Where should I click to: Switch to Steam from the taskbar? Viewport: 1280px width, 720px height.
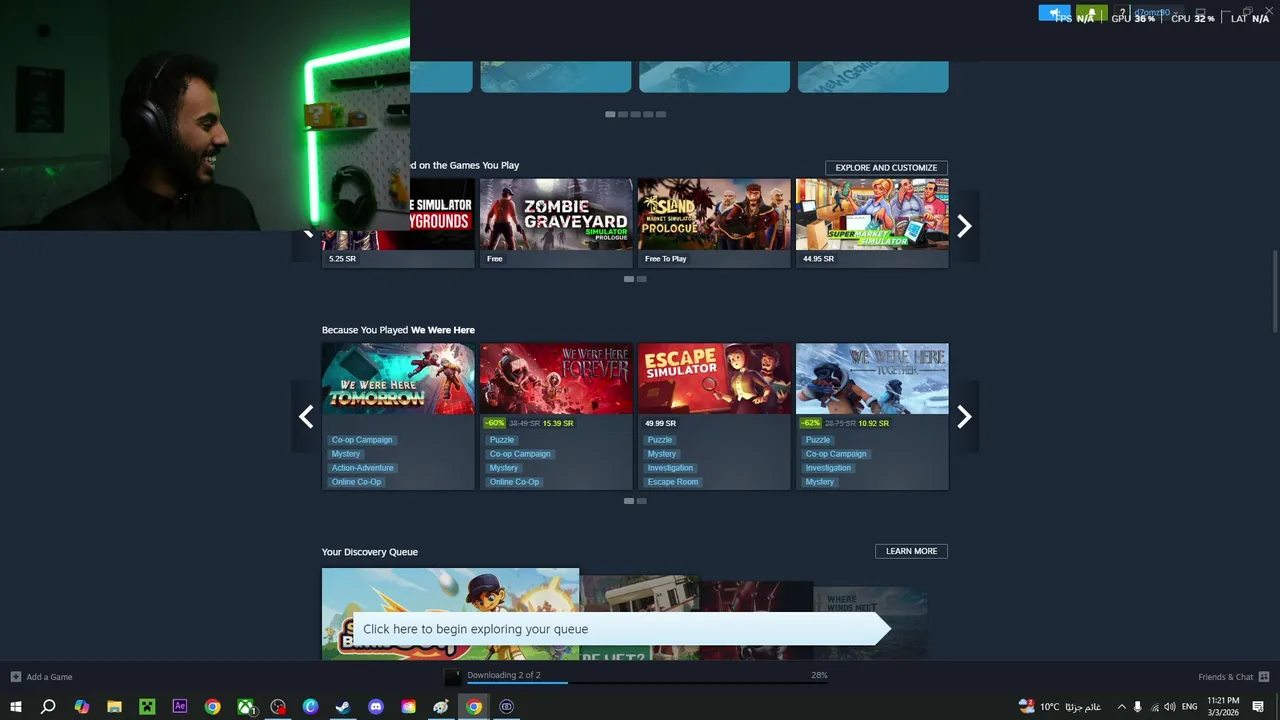point(343,706)
